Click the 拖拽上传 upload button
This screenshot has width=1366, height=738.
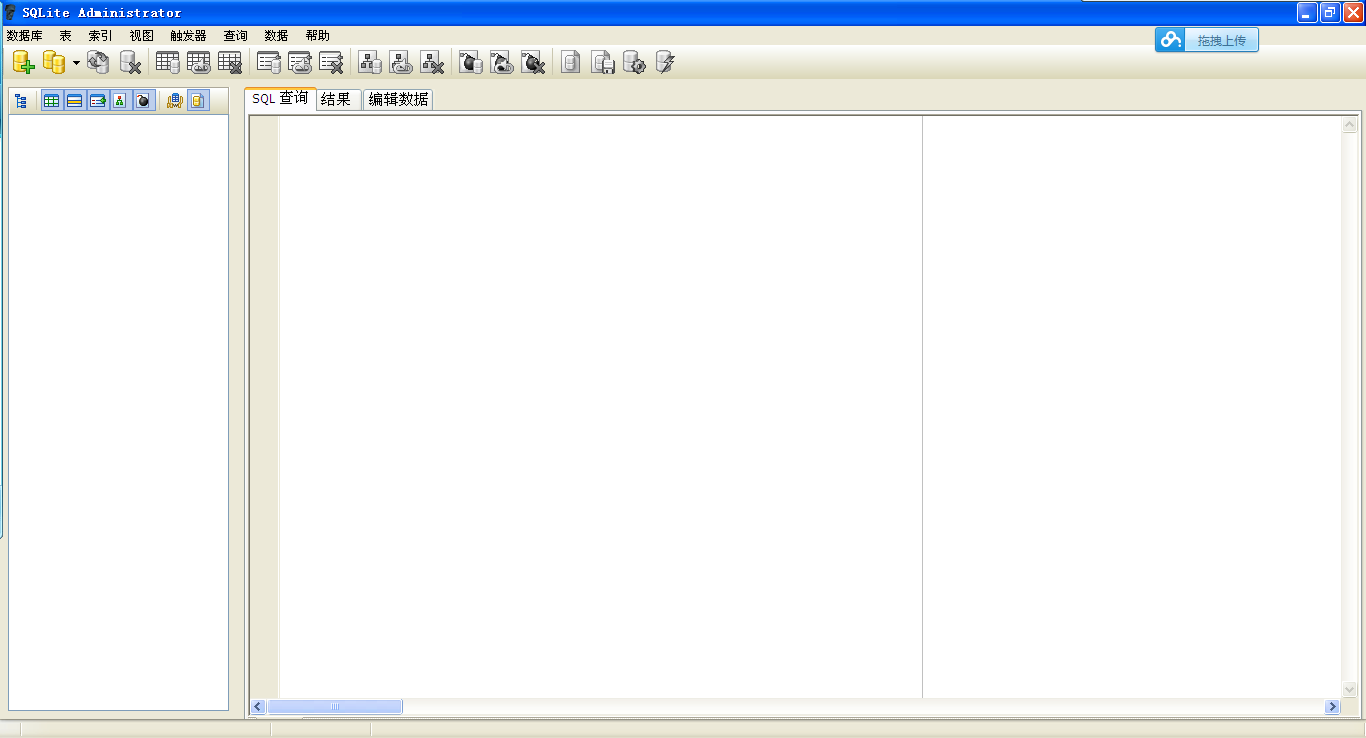pyautogui.click(x=1207, y=40)
